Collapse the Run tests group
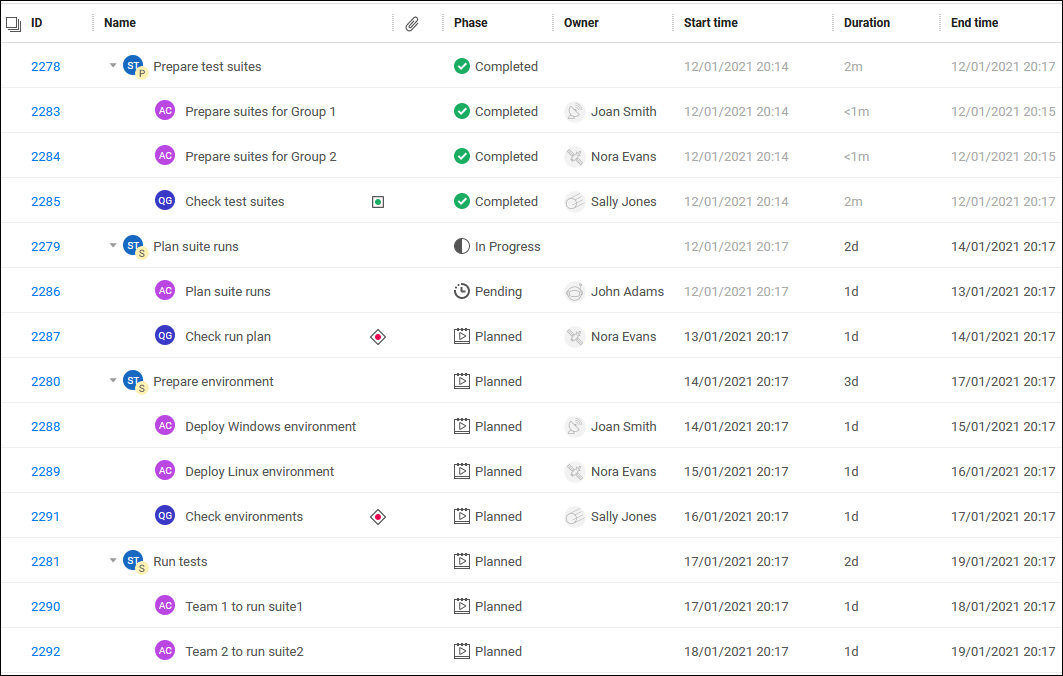1063x676 pixels. [x=113, y=561]
